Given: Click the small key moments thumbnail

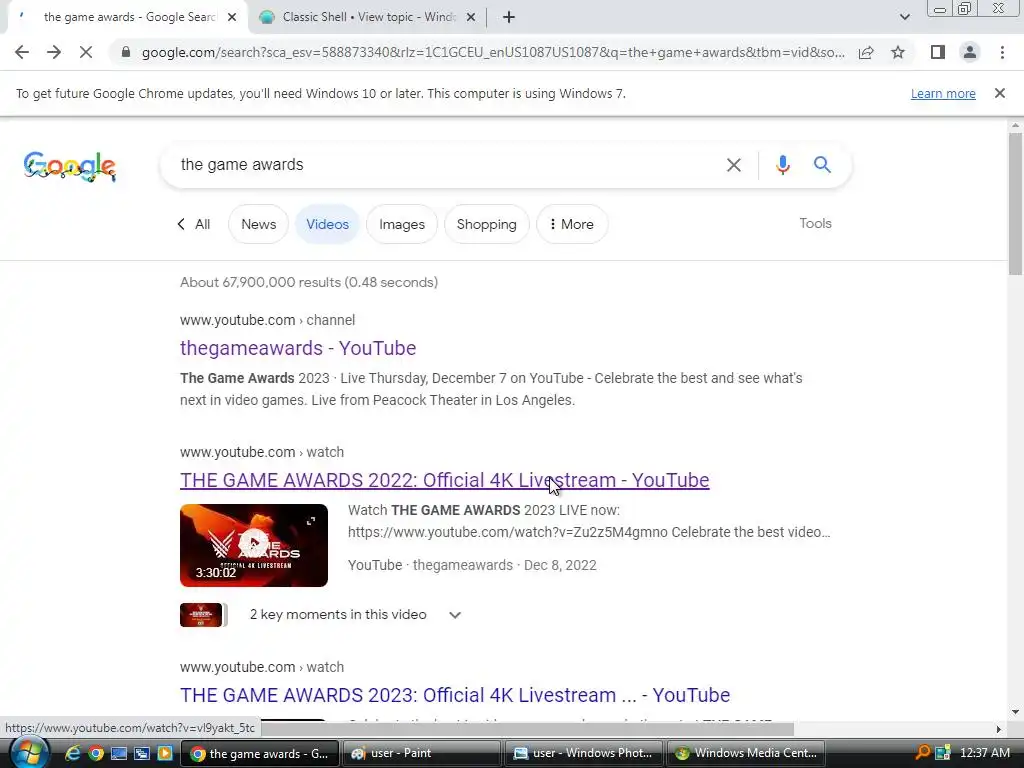Looking at the screenshot, I should pos(201,615).
